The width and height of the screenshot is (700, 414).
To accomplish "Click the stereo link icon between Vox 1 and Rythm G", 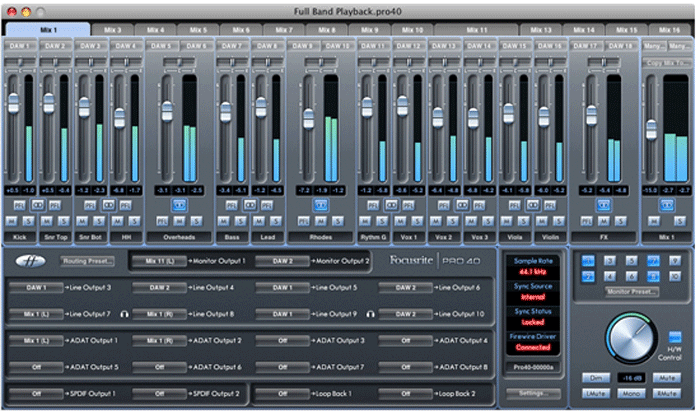I will click(x=391, y=203).
